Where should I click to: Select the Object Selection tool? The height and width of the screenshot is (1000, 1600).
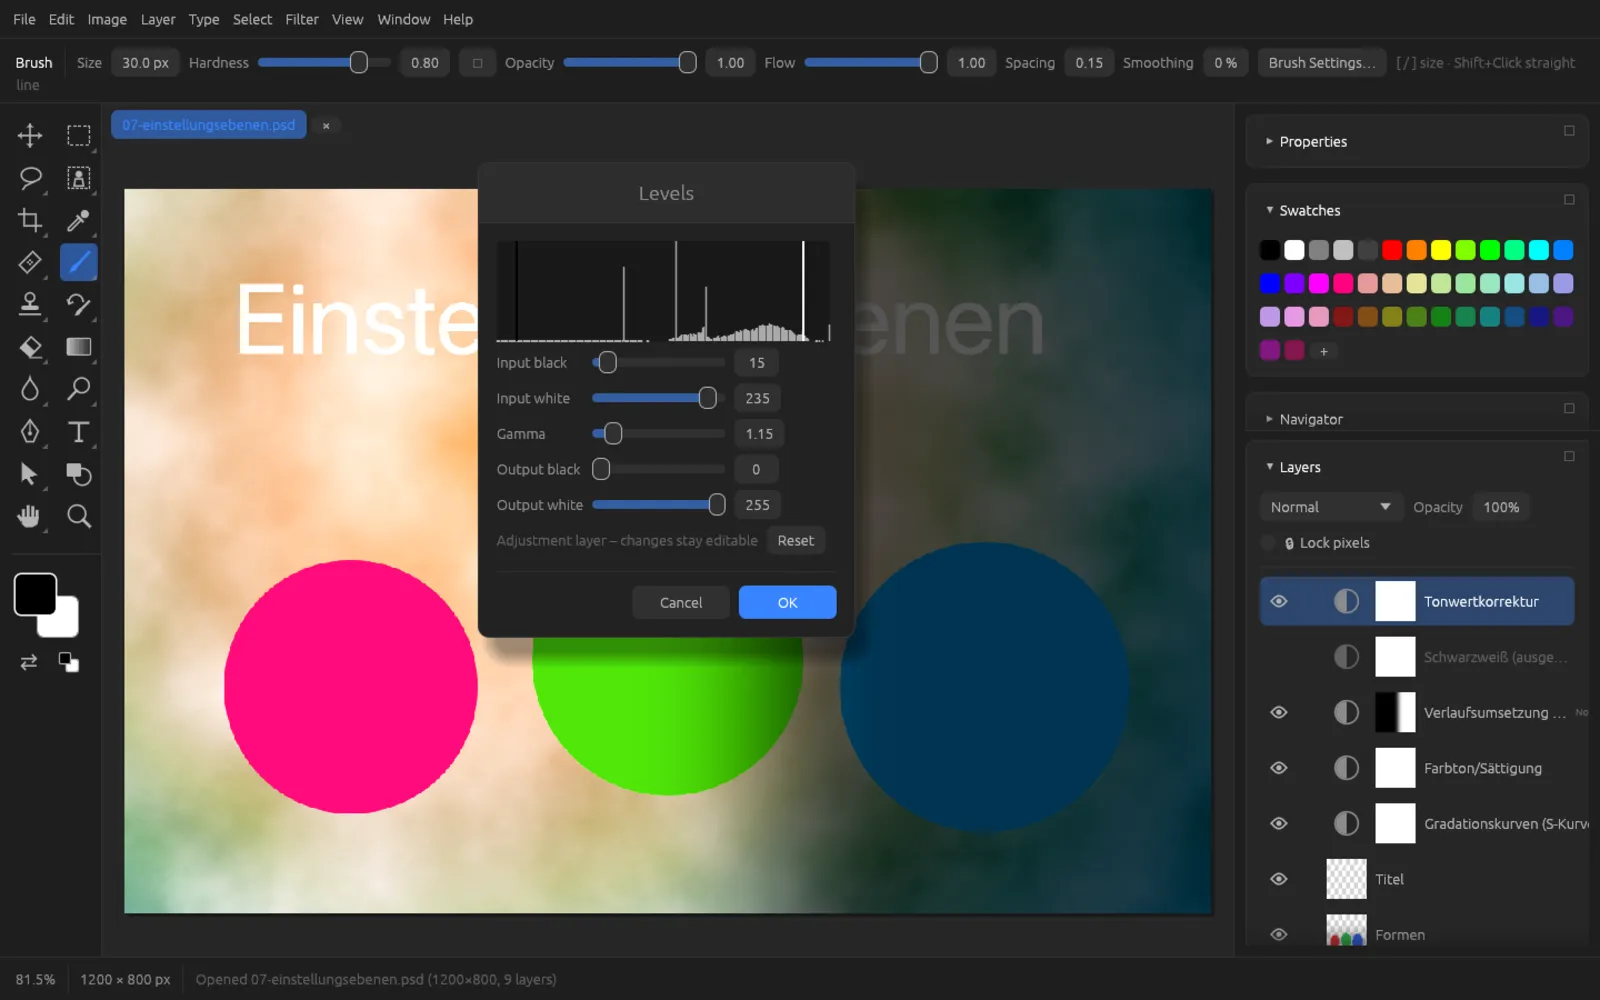tap(78, 178)
